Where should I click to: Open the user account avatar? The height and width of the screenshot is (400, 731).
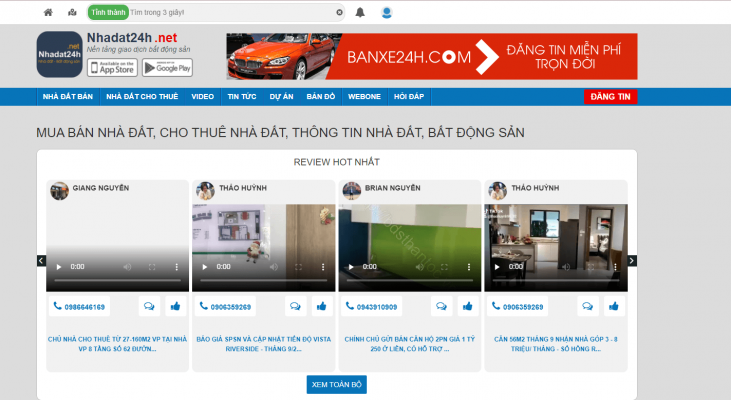pyautogui.click(x=386, y=13)
